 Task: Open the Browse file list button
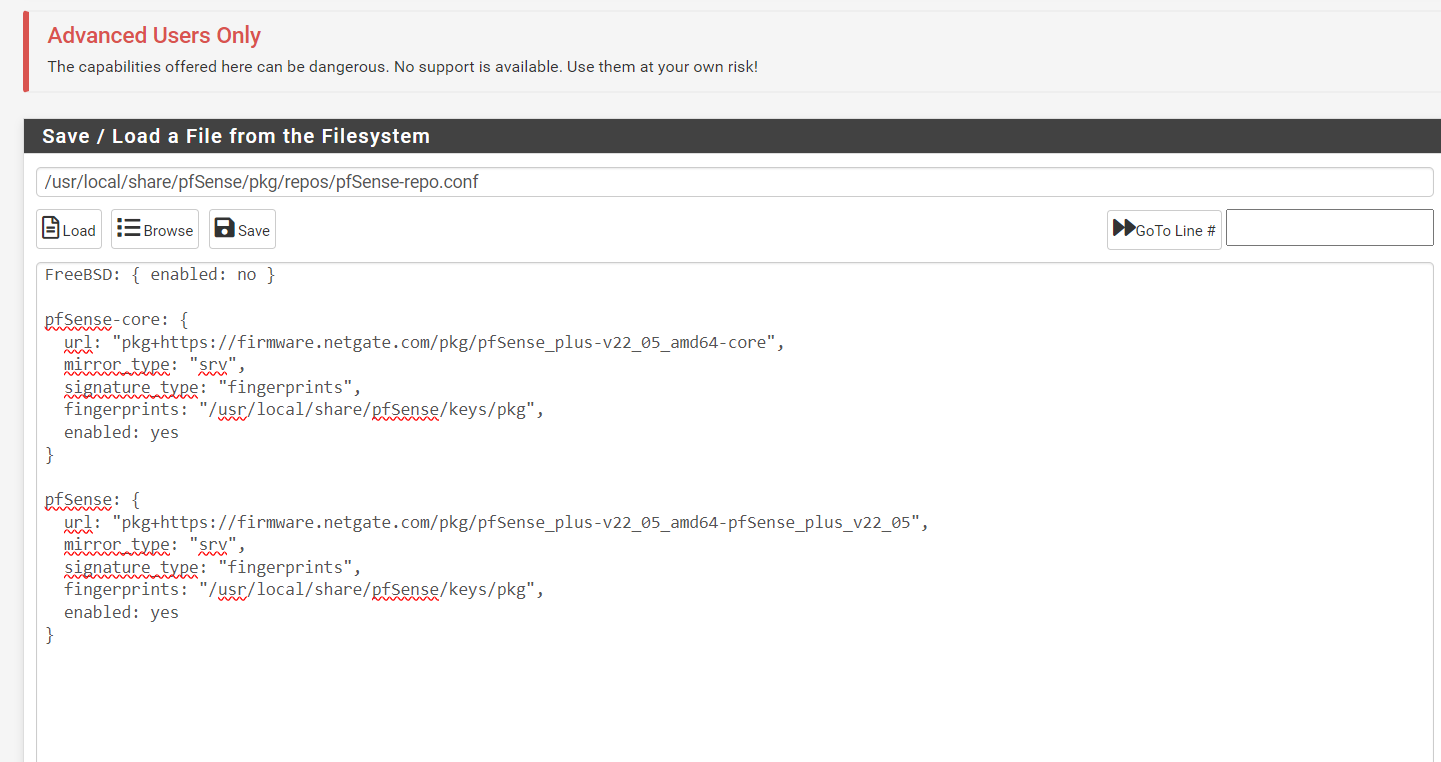click(155, 229)
